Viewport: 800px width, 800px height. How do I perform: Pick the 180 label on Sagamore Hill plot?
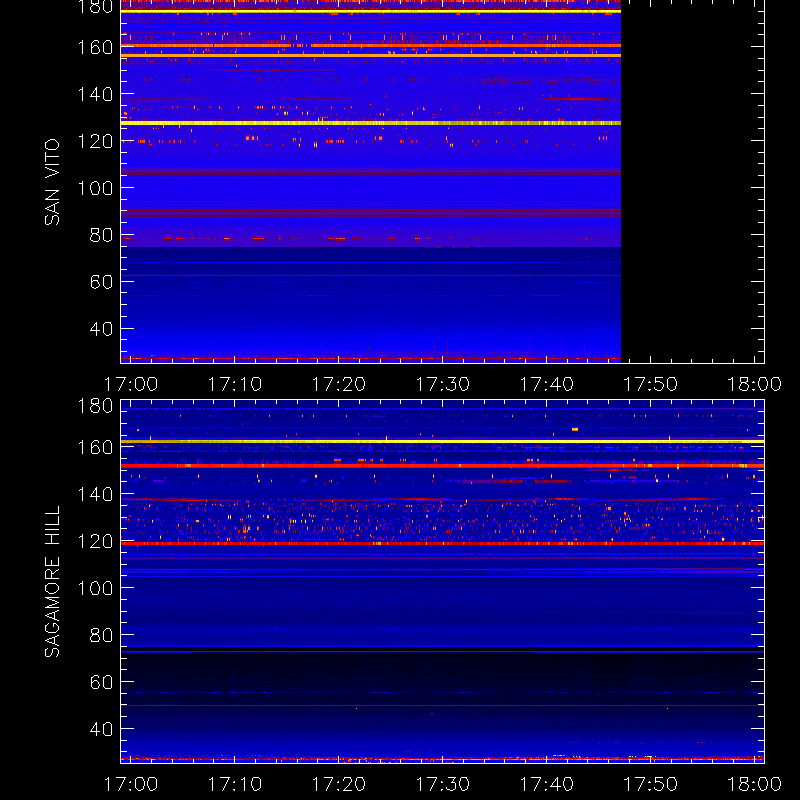coord(95,406)
